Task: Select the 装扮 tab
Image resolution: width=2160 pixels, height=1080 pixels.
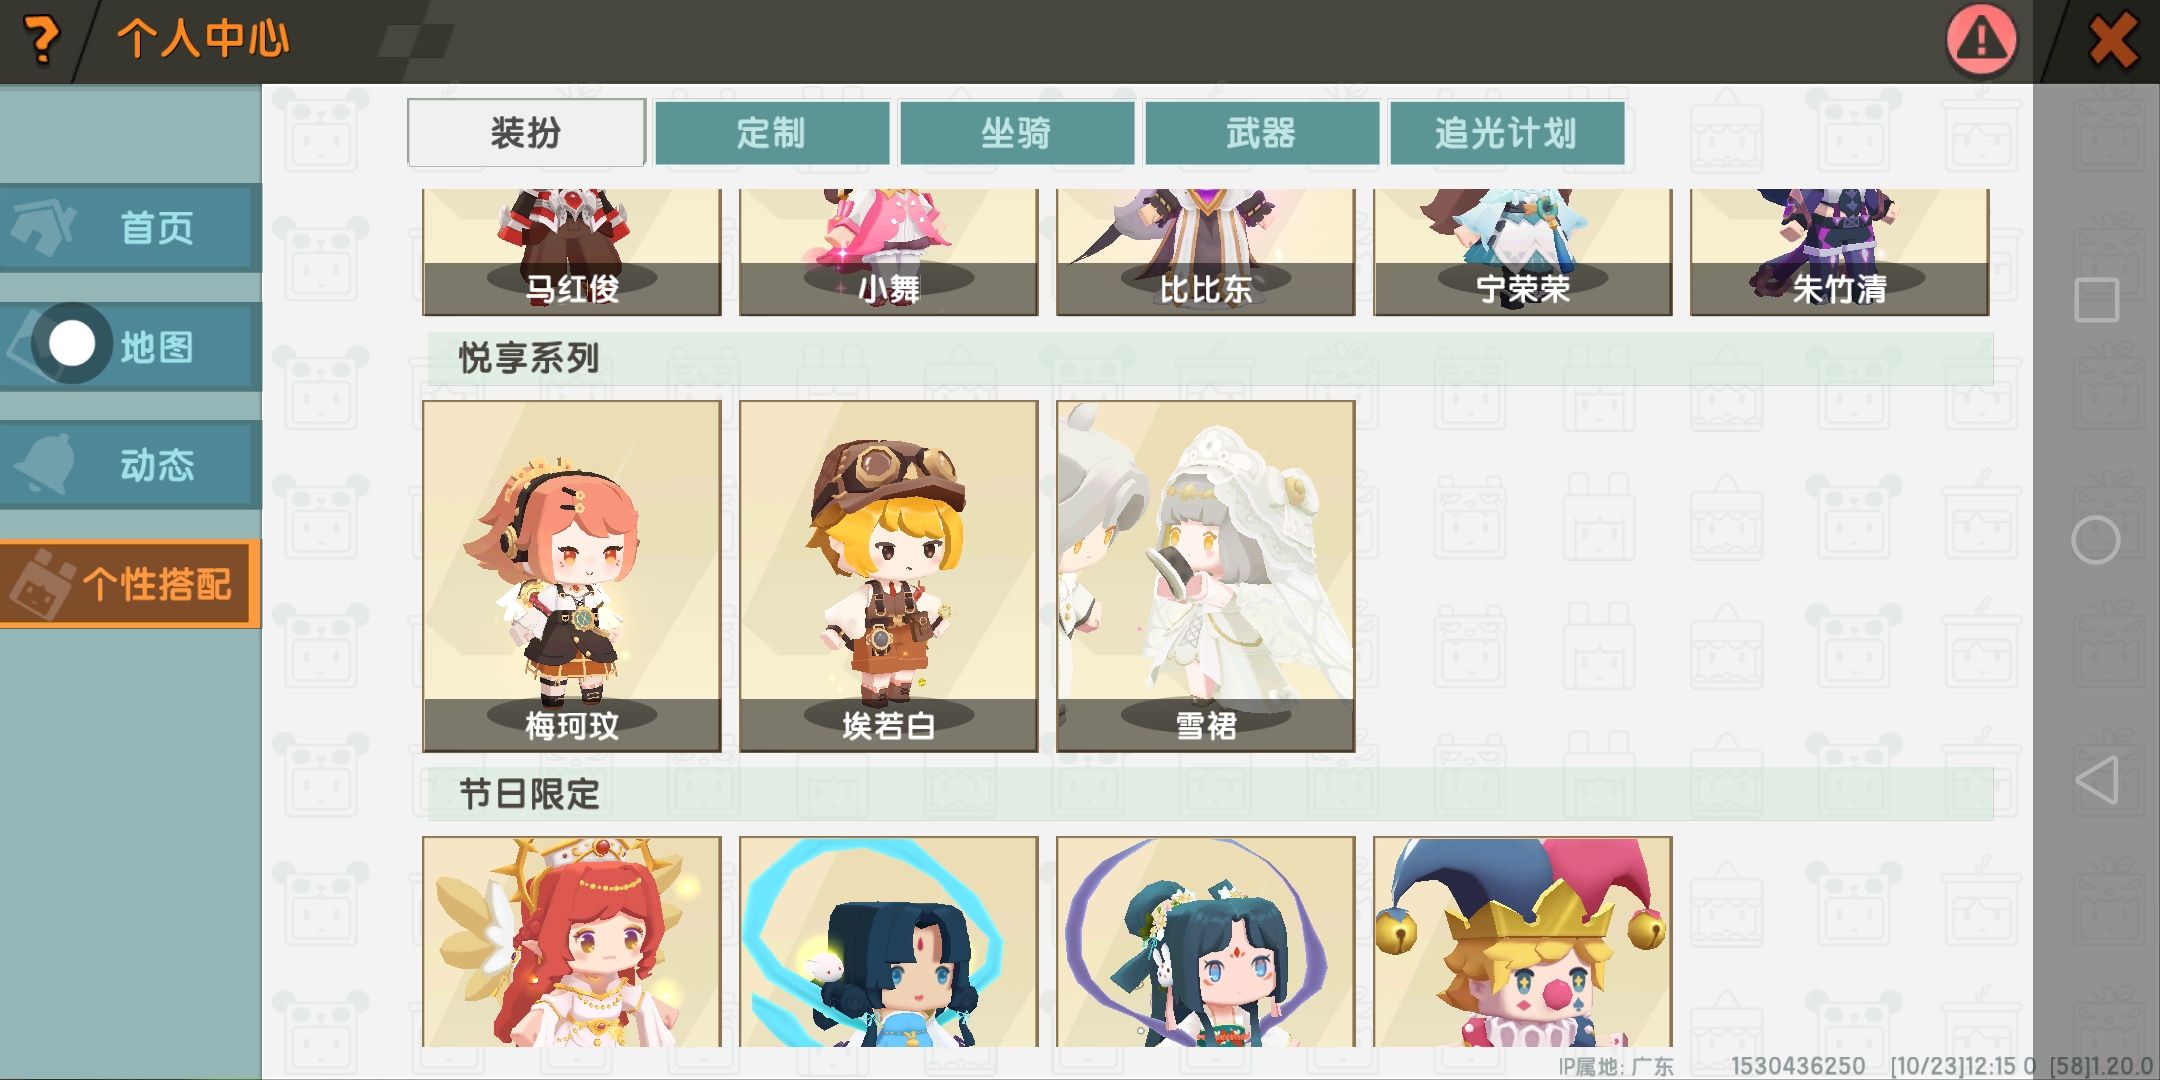Action: [x=526, y=133]
